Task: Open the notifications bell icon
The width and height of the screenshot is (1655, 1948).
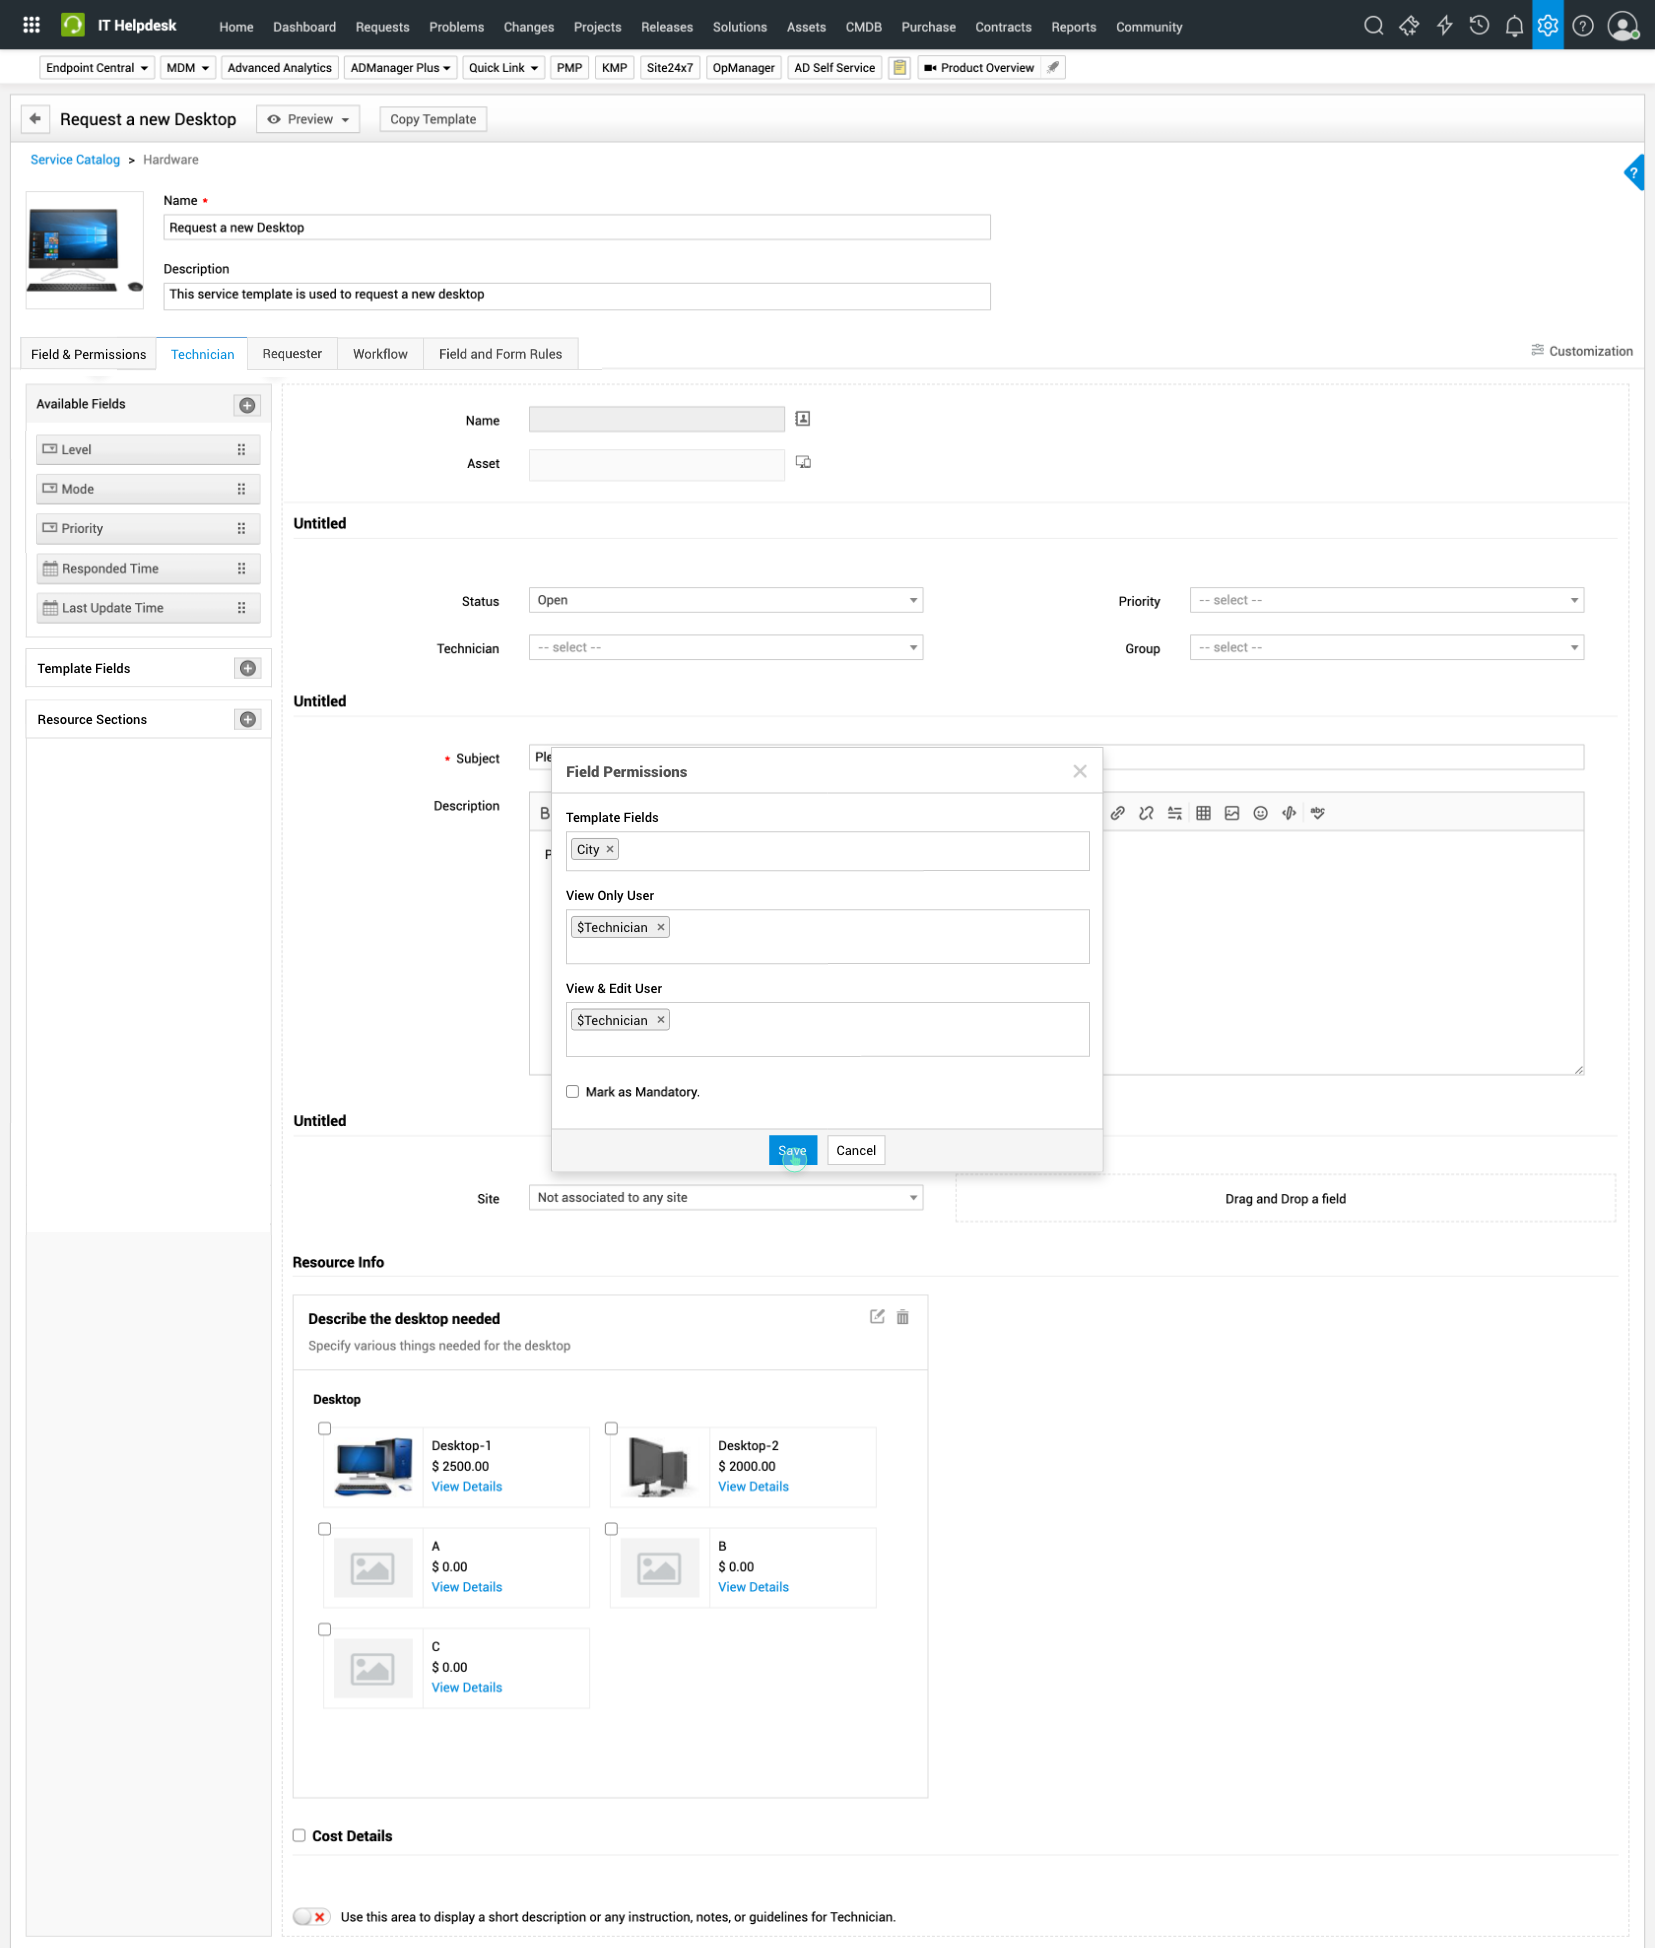Action: (x=1514, y=26)
